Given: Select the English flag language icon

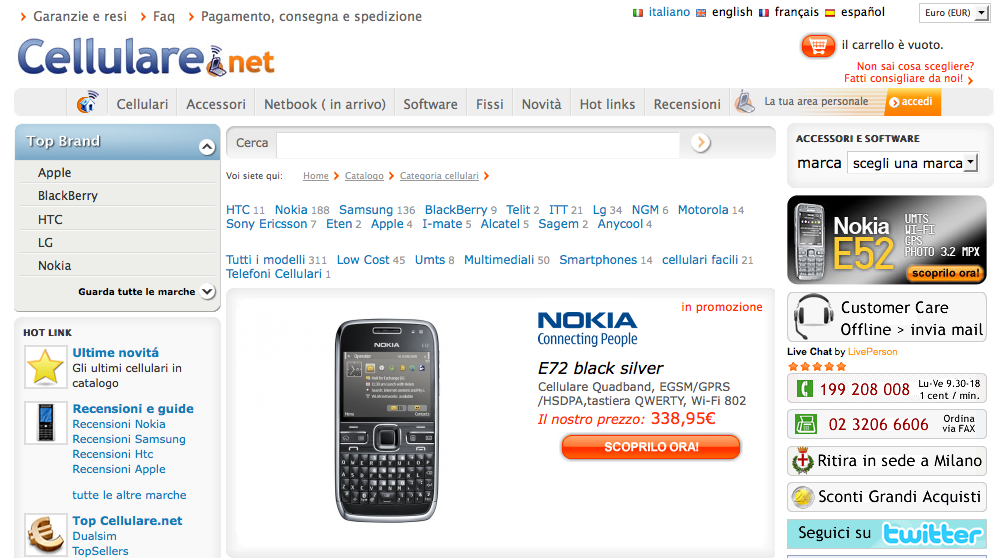Looking at the screenshot, I should click(x=701, y=13).
